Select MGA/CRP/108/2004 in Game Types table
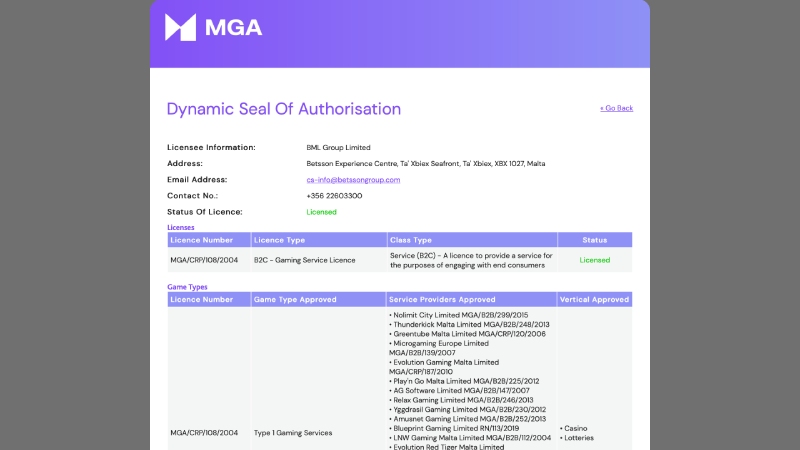800x450 pixels. pos(204,433)
